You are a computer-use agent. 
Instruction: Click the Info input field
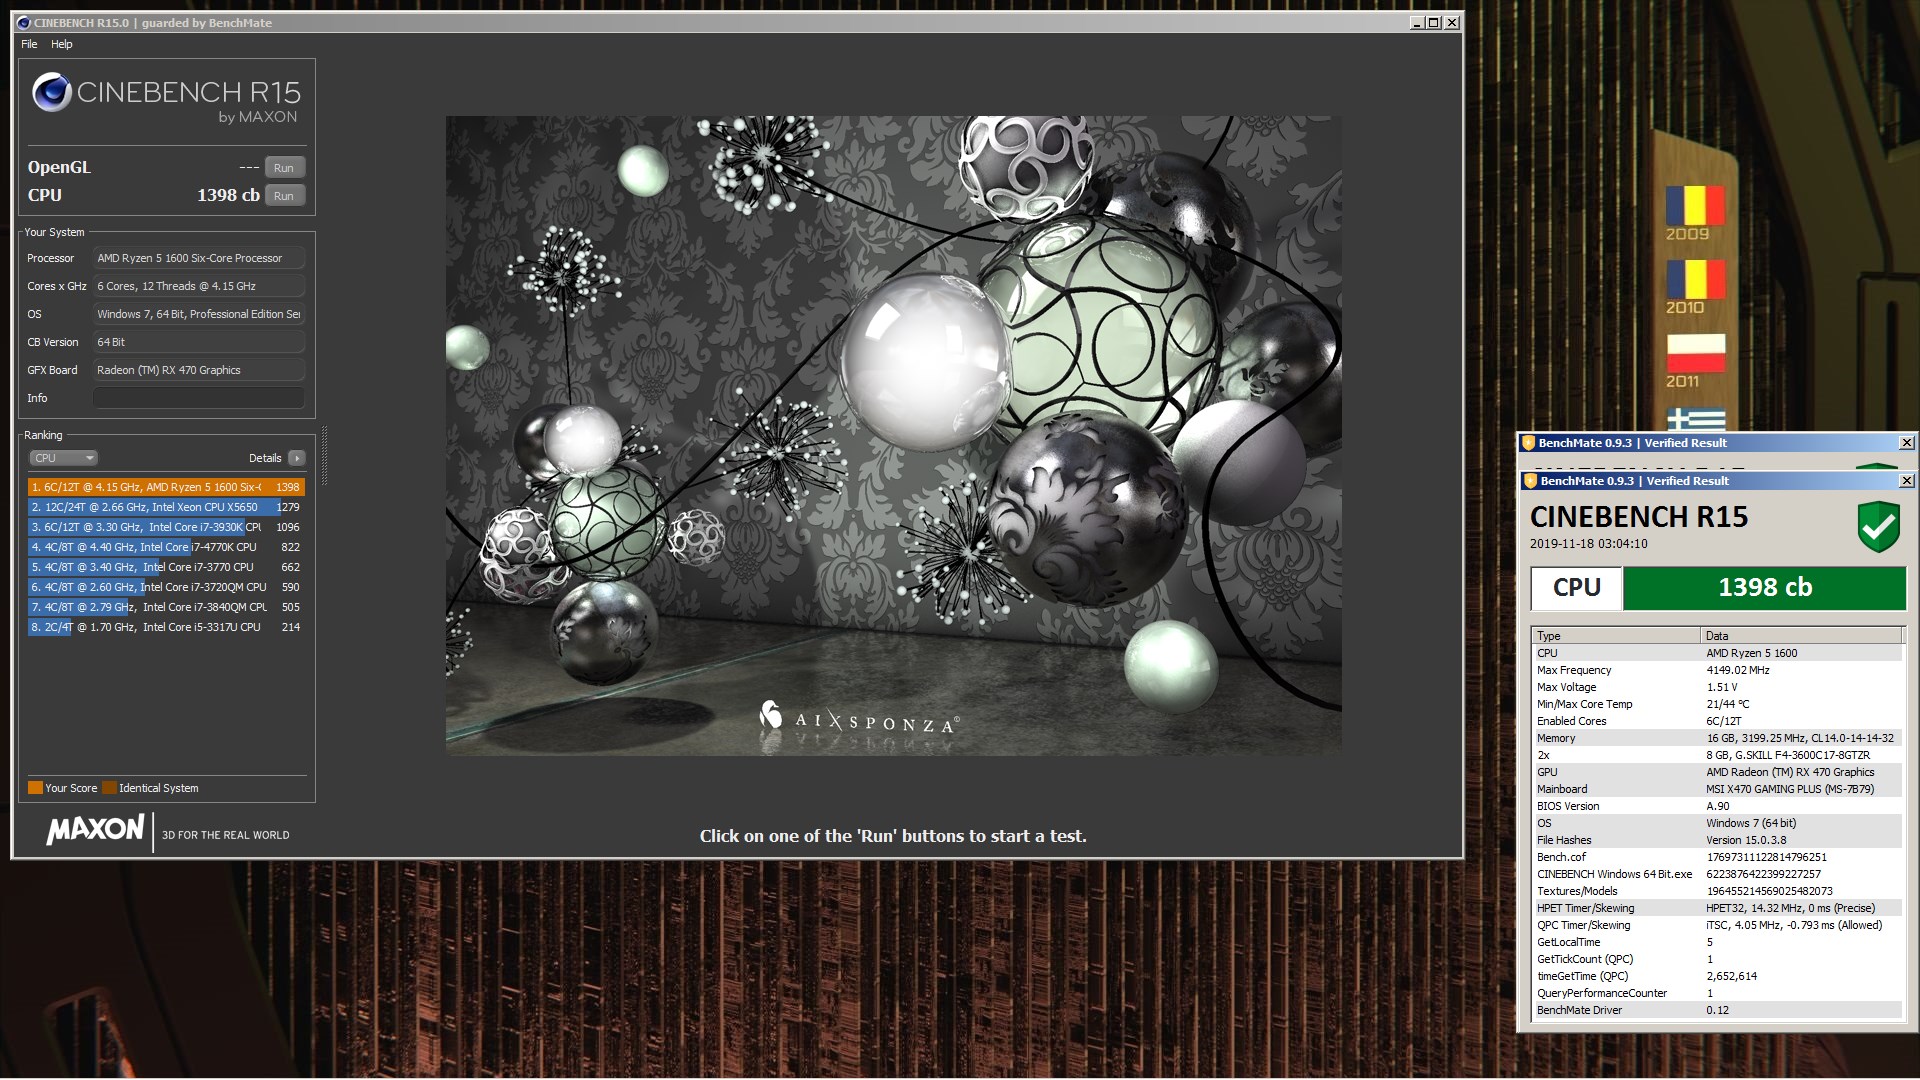[199, 398]
